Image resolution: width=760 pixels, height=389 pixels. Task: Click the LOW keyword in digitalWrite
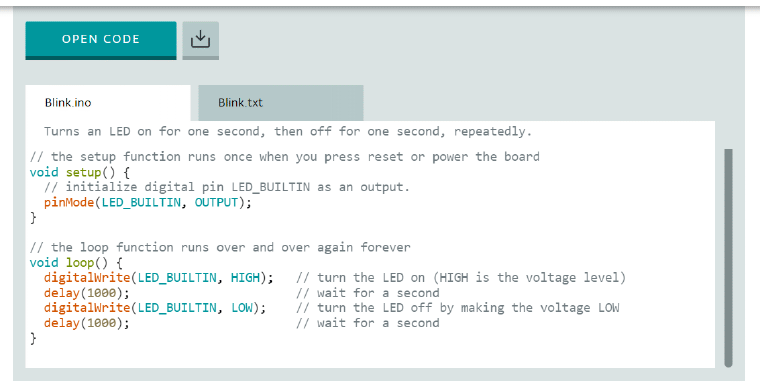[x=241, y=308]
